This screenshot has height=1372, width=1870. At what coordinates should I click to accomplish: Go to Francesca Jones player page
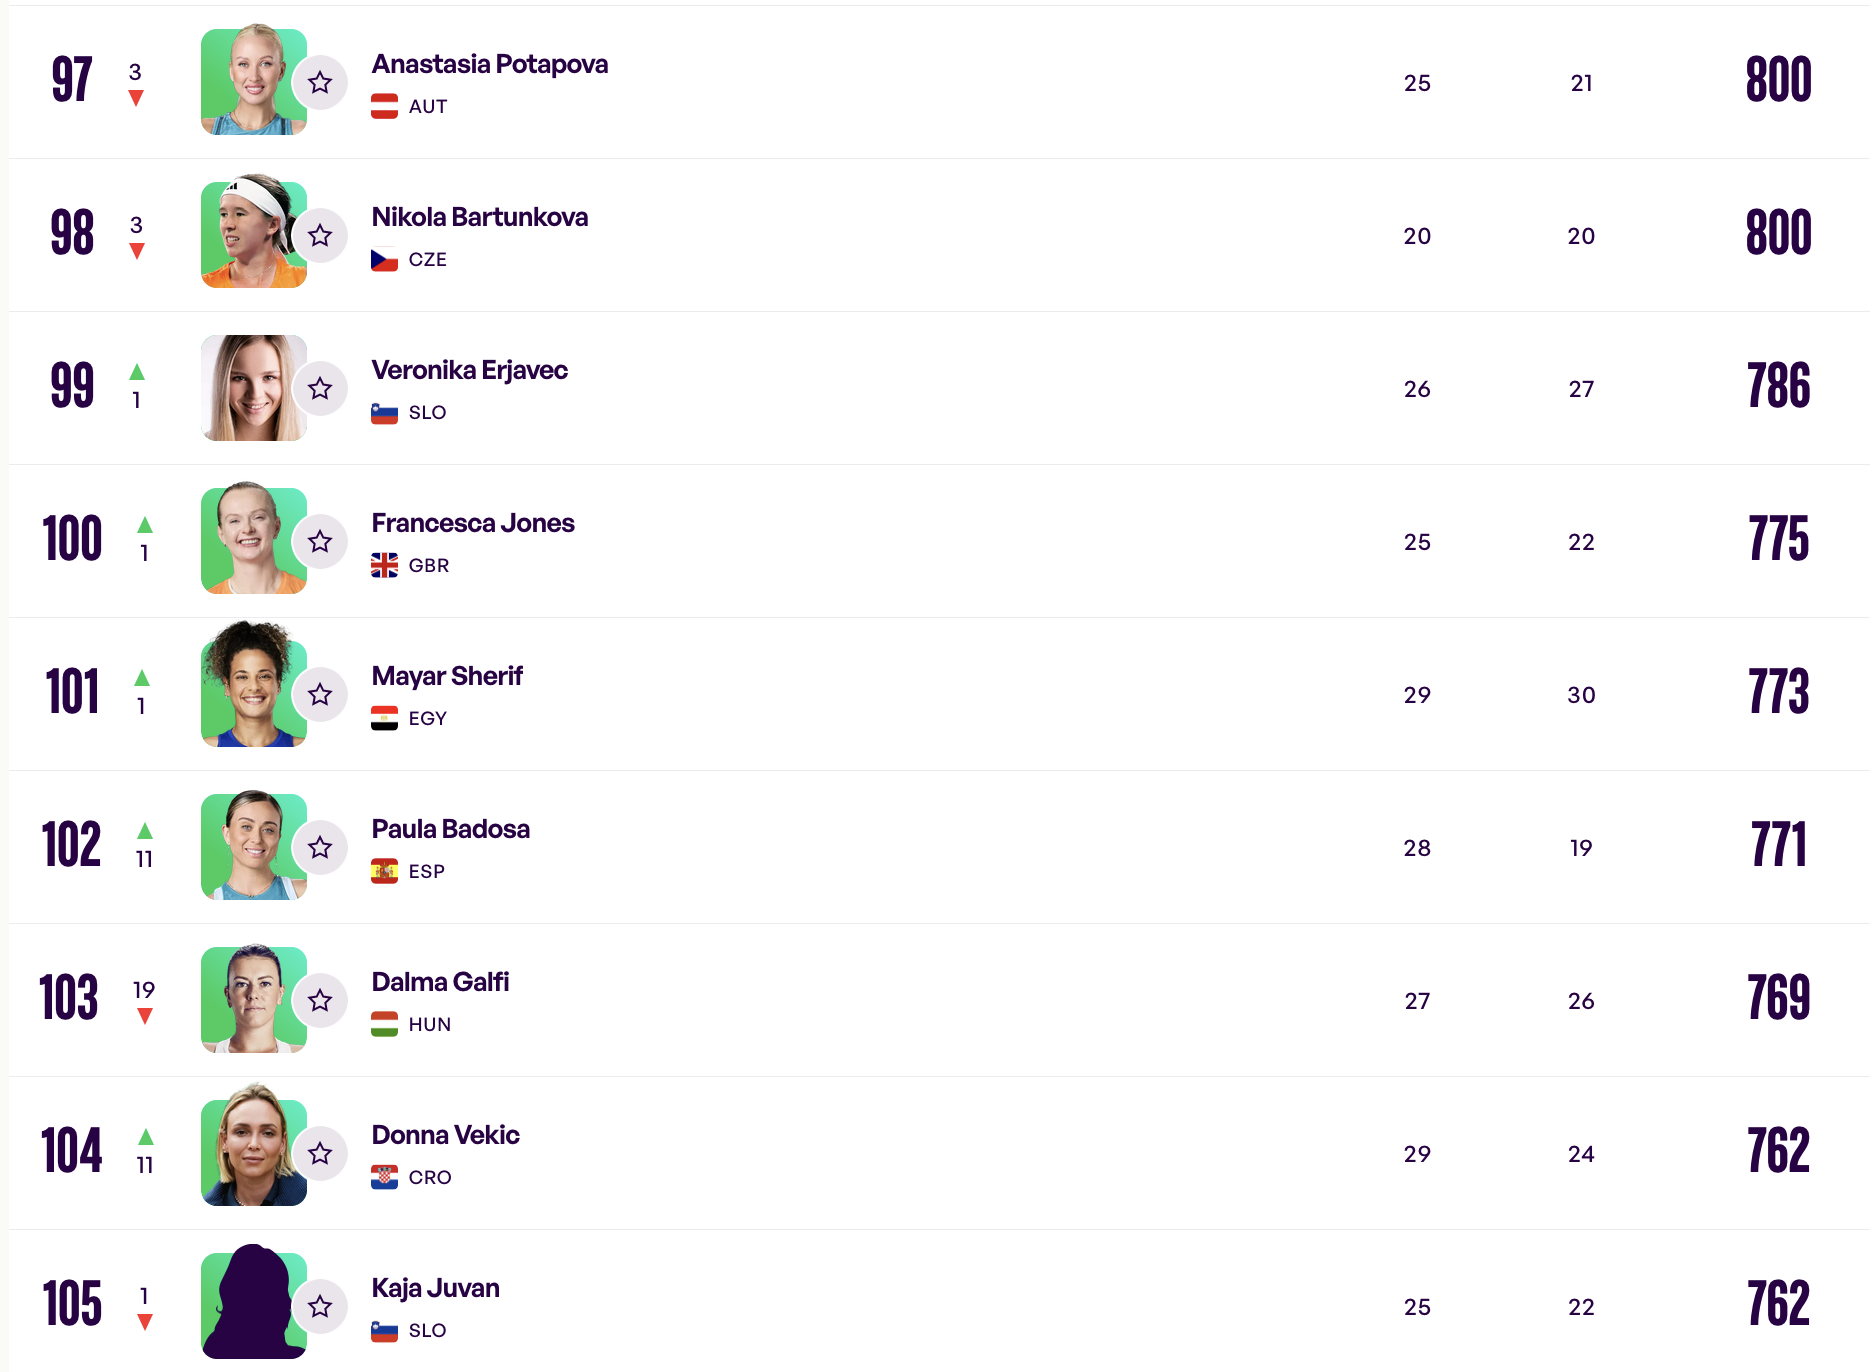coord(472,523)
